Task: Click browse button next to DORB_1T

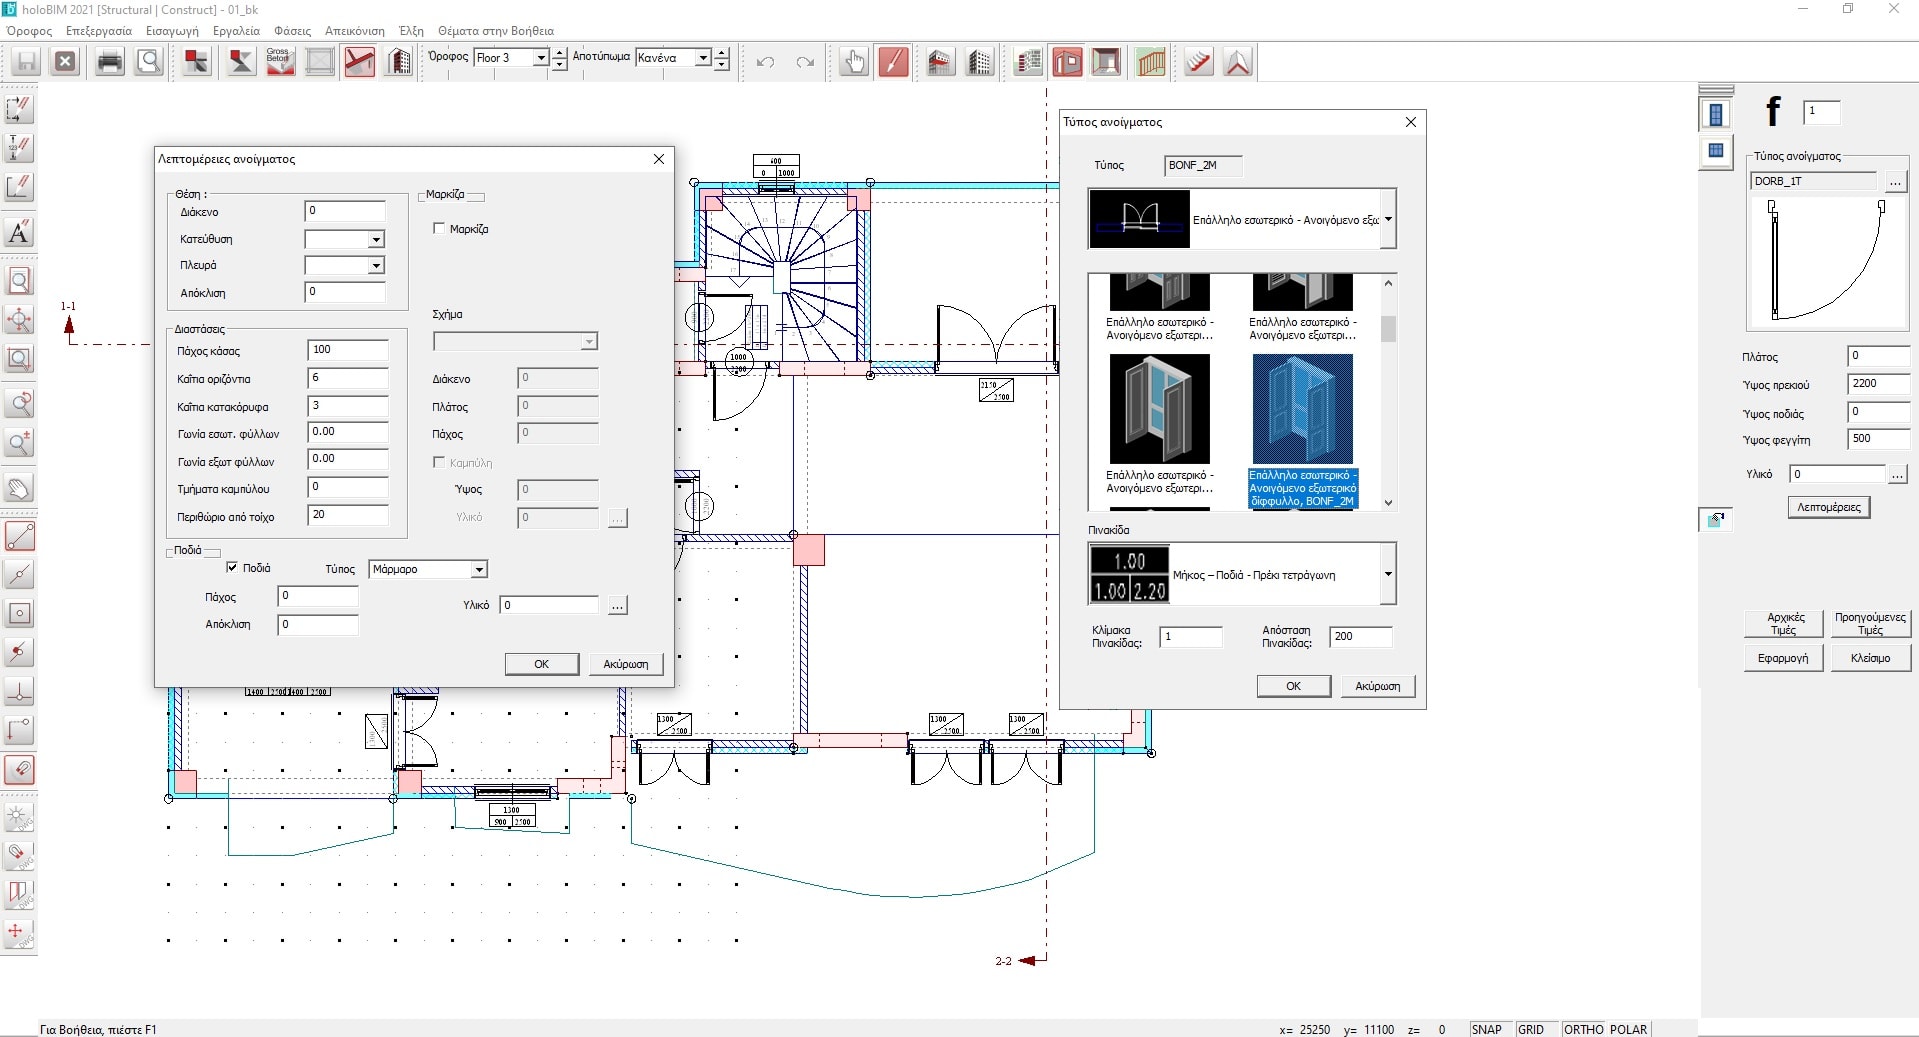Action: 1895,181
